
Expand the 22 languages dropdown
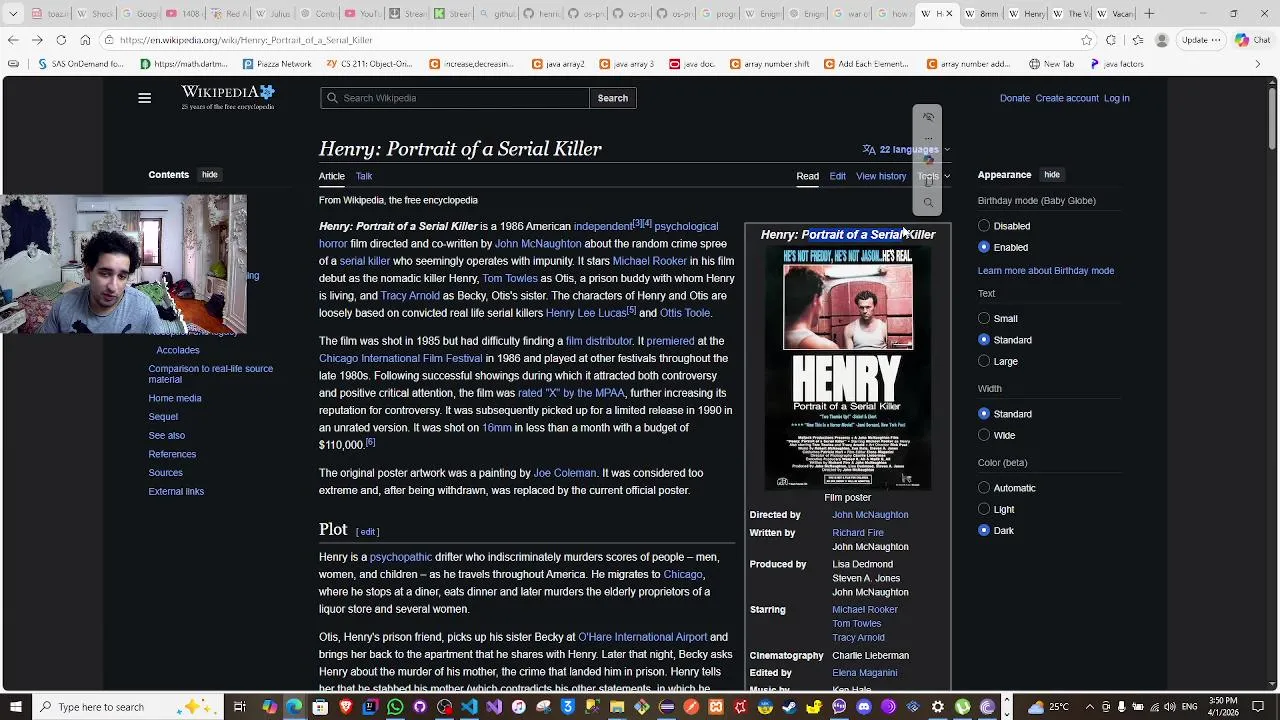click(x=906, y=149)
